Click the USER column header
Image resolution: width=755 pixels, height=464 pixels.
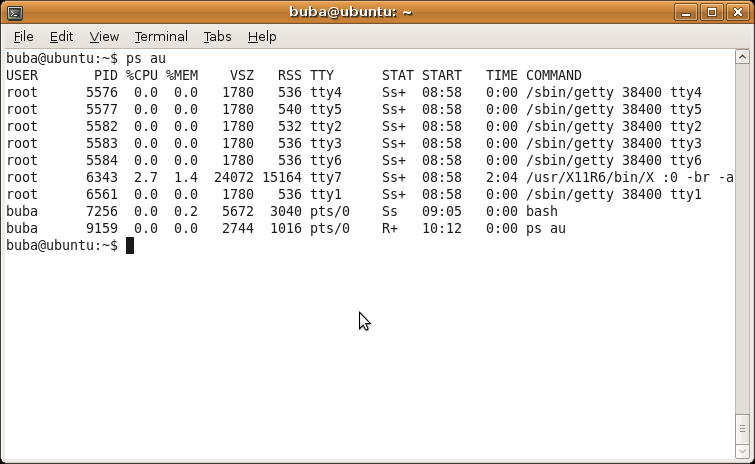(x=22, y=76)
